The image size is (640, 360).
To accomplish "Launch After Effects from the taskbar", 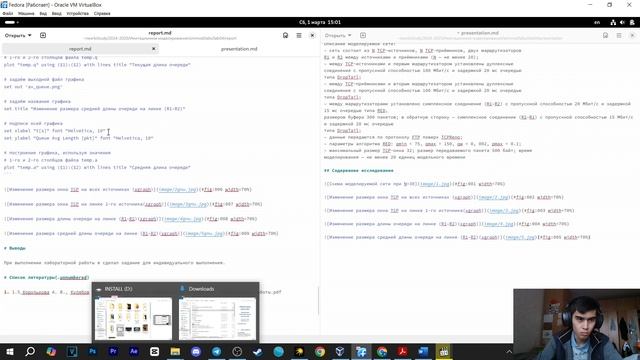I will tap(133, 351).
